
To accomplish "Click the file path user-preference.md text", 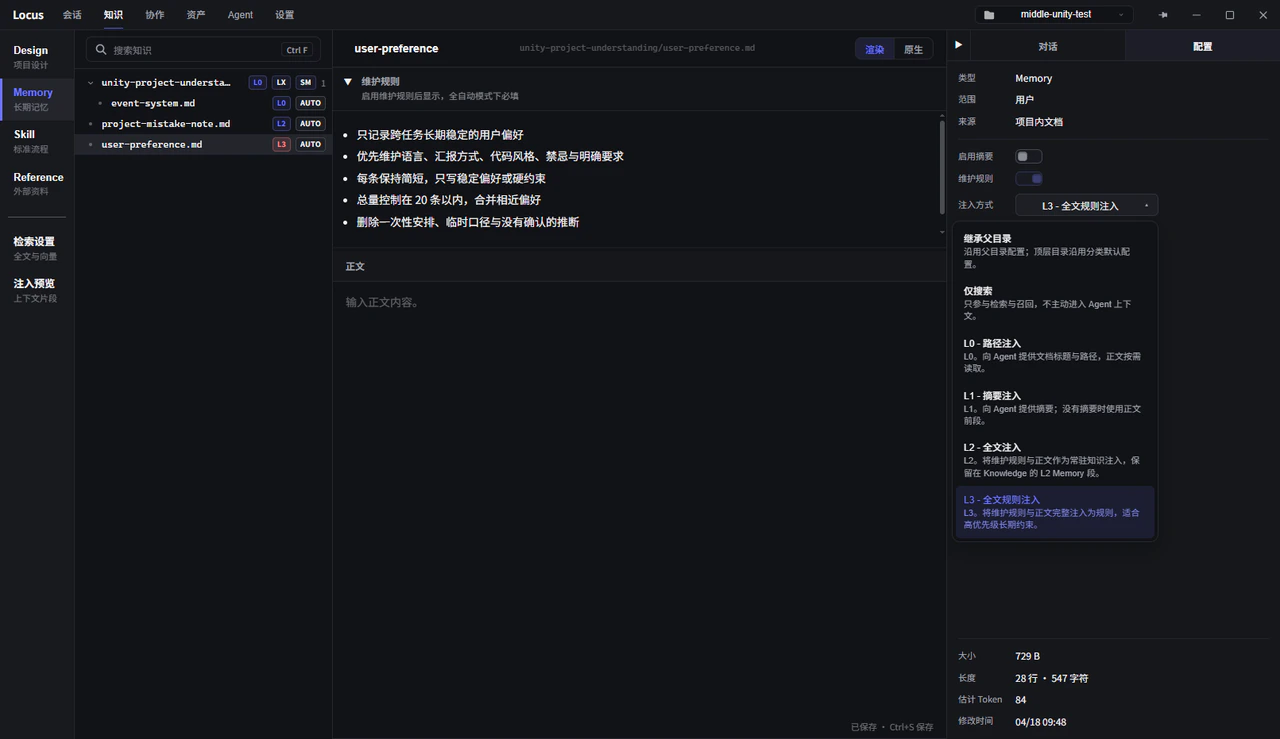I will click(x=637, y=48).
